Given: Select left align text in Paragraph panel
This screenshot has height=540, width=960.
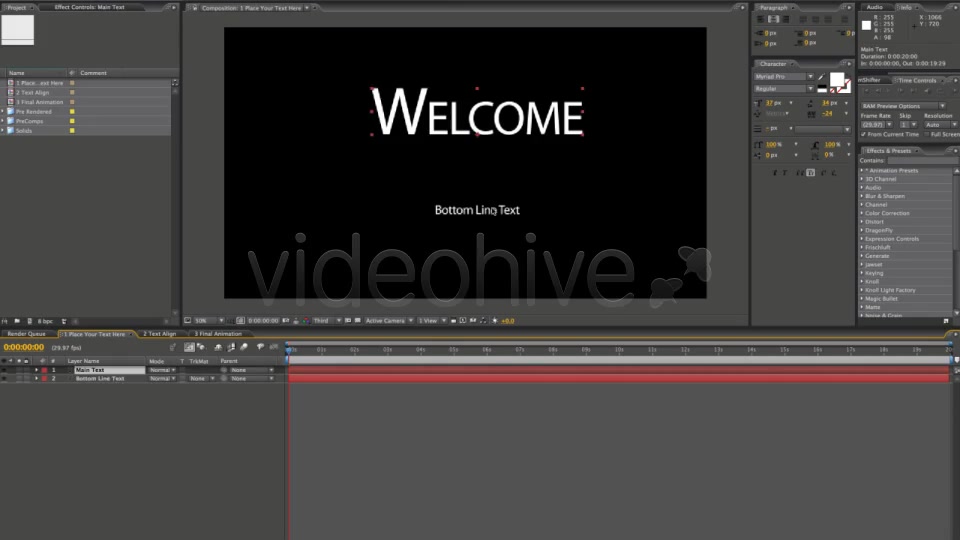Looking at the screenshot, I should point(760,20).
